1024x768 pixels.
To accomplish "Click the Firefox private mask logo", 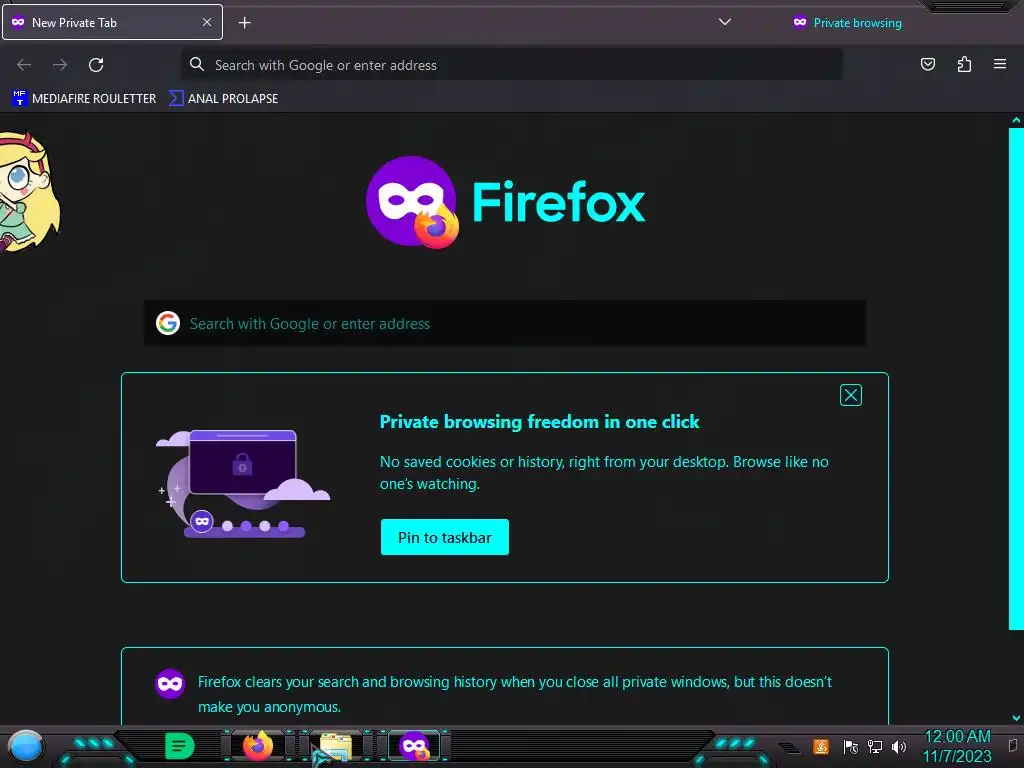I will point(413,202).
